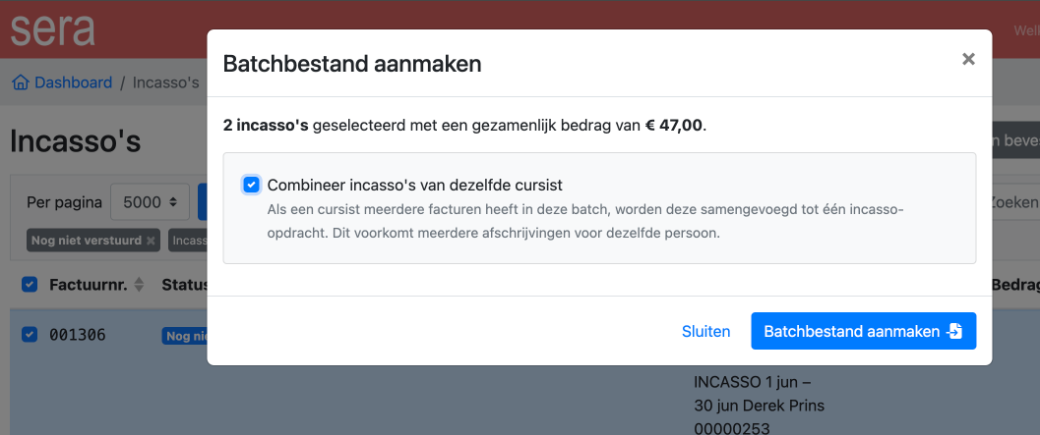This screenshot has width=1040, height=435.
Task: Uncheck 'Combineer incasso's van dezelfde cursist'
Action: pos(251,184)
